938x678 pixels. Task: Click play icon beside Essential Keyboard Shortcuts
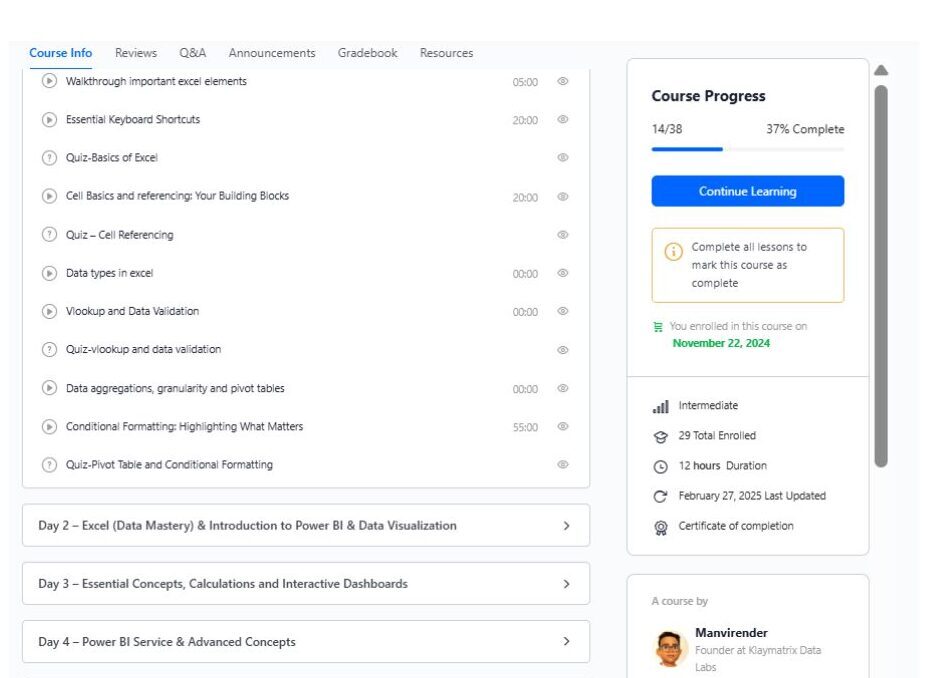point(49,120)
